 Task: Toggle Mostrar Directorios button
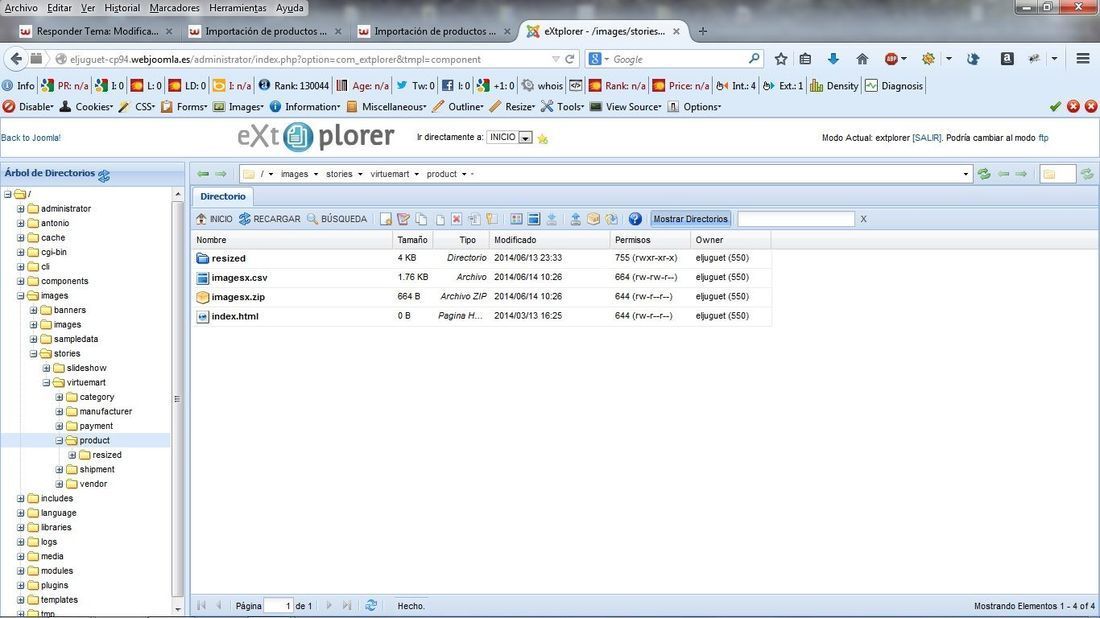pyautogui.click(x=690, y=219)
